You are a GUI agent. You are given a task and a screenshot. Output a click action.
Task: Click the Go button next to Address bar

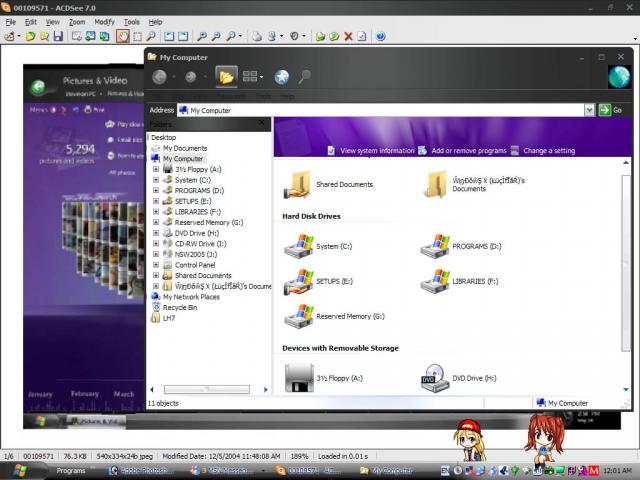tap(610, 110)
